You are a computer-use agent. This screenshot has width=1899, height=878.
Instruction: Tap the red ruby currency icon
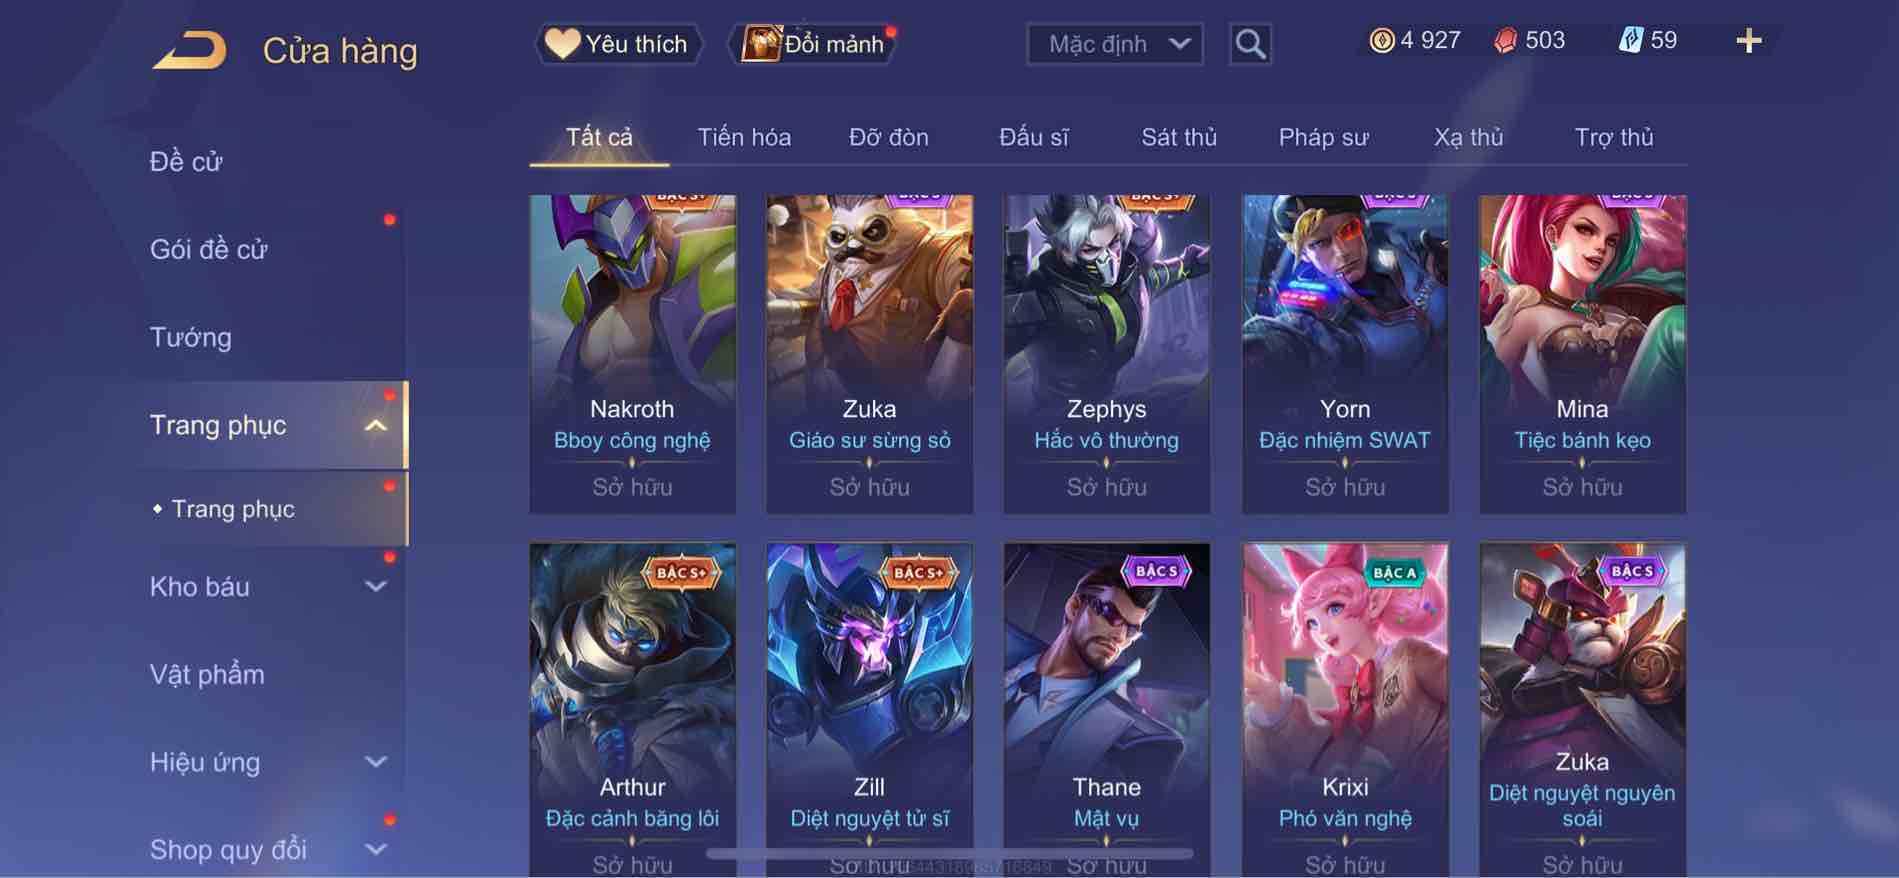1505,40
